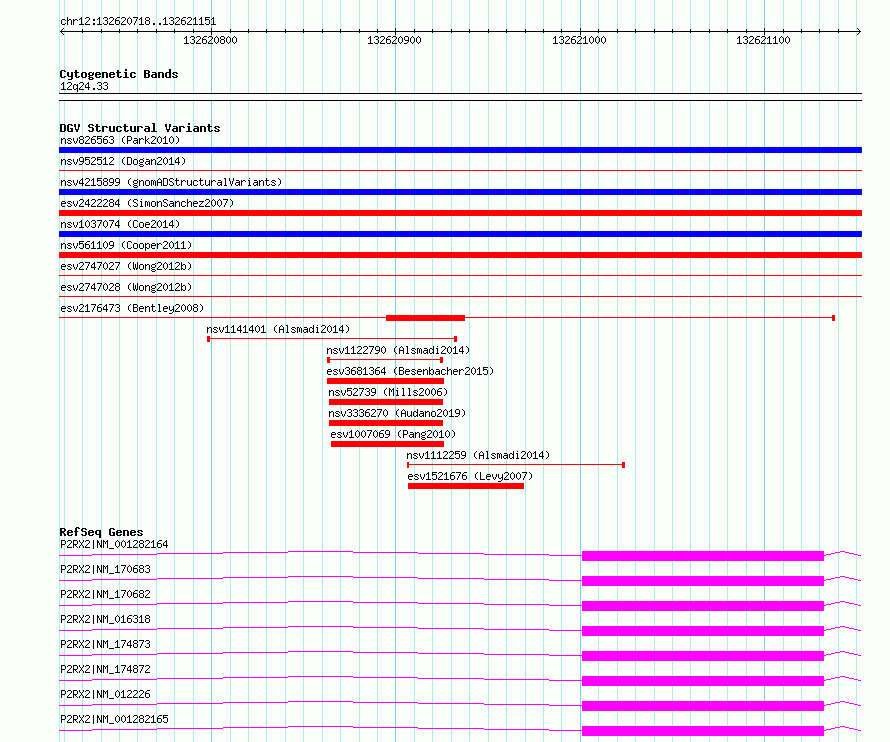Click the magenta exon of NM_001282165
The width and height of the screenshot is (890, 742).
pyautogui.click(x=703, y=731)
